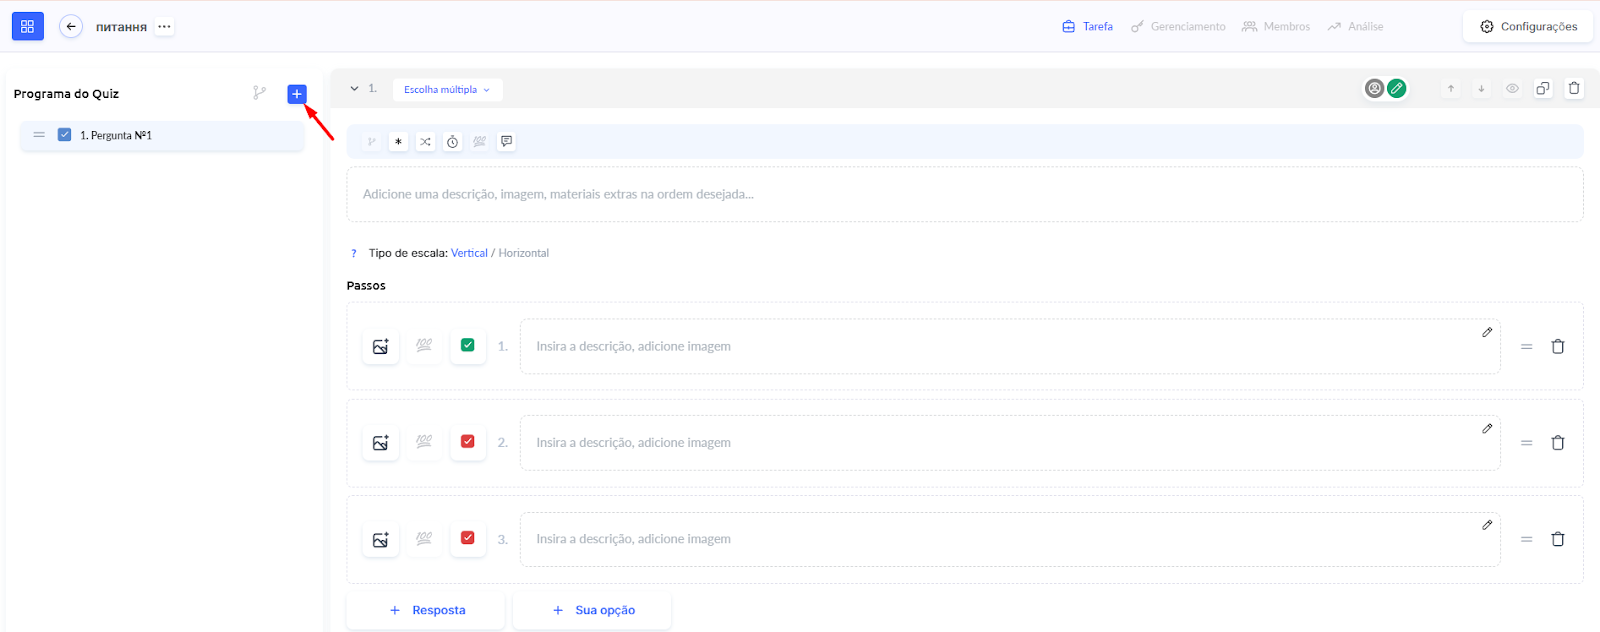Image resolution: width=1600 pixels, height=632 pixels.
Task: Uncheck the Pergunta №1 checkbox in sidebar
Action: [64, 135]
